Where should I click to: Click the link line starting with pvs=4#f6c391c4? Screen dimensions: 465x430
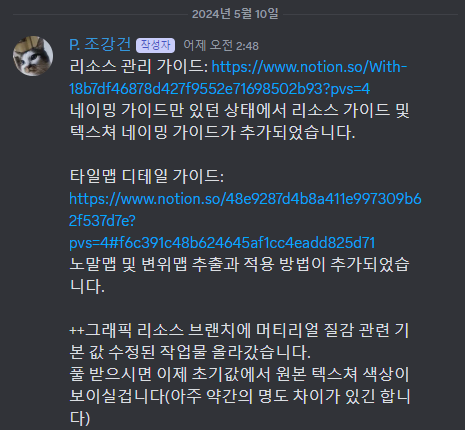(x=222, y=243)
